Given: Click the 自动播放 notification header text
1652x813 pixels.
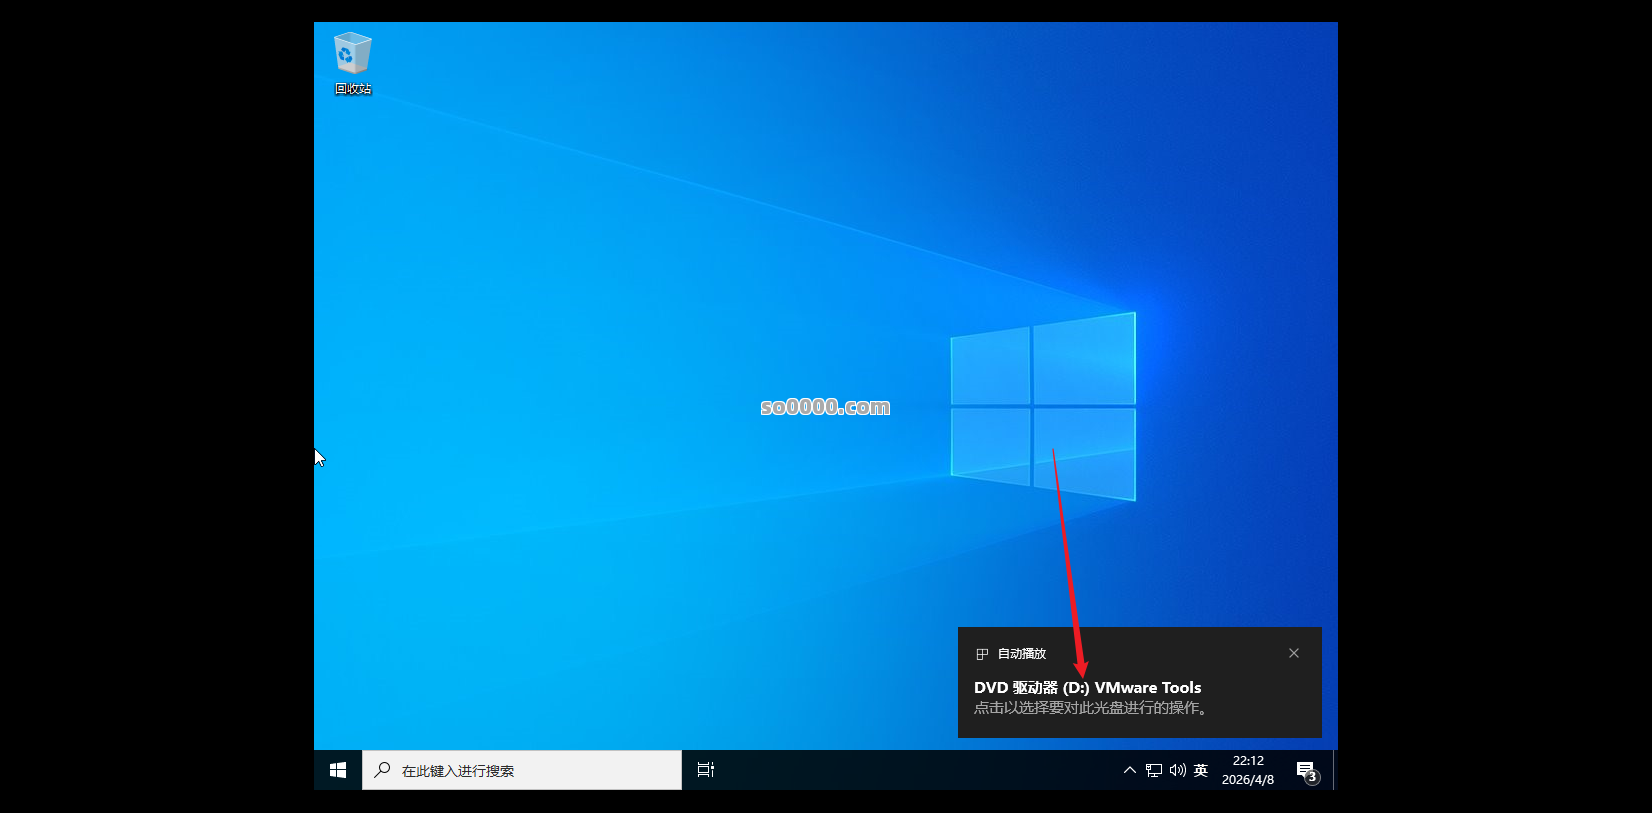Looking at the screenshot, I should point(1022,654).
